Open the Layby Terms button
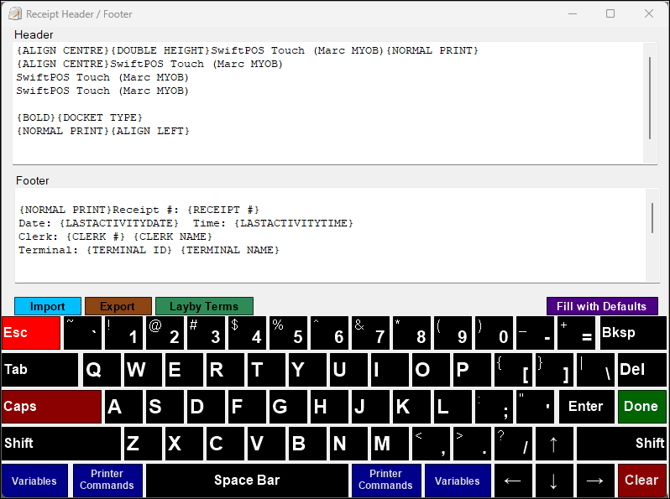 (x=204, y=306)
